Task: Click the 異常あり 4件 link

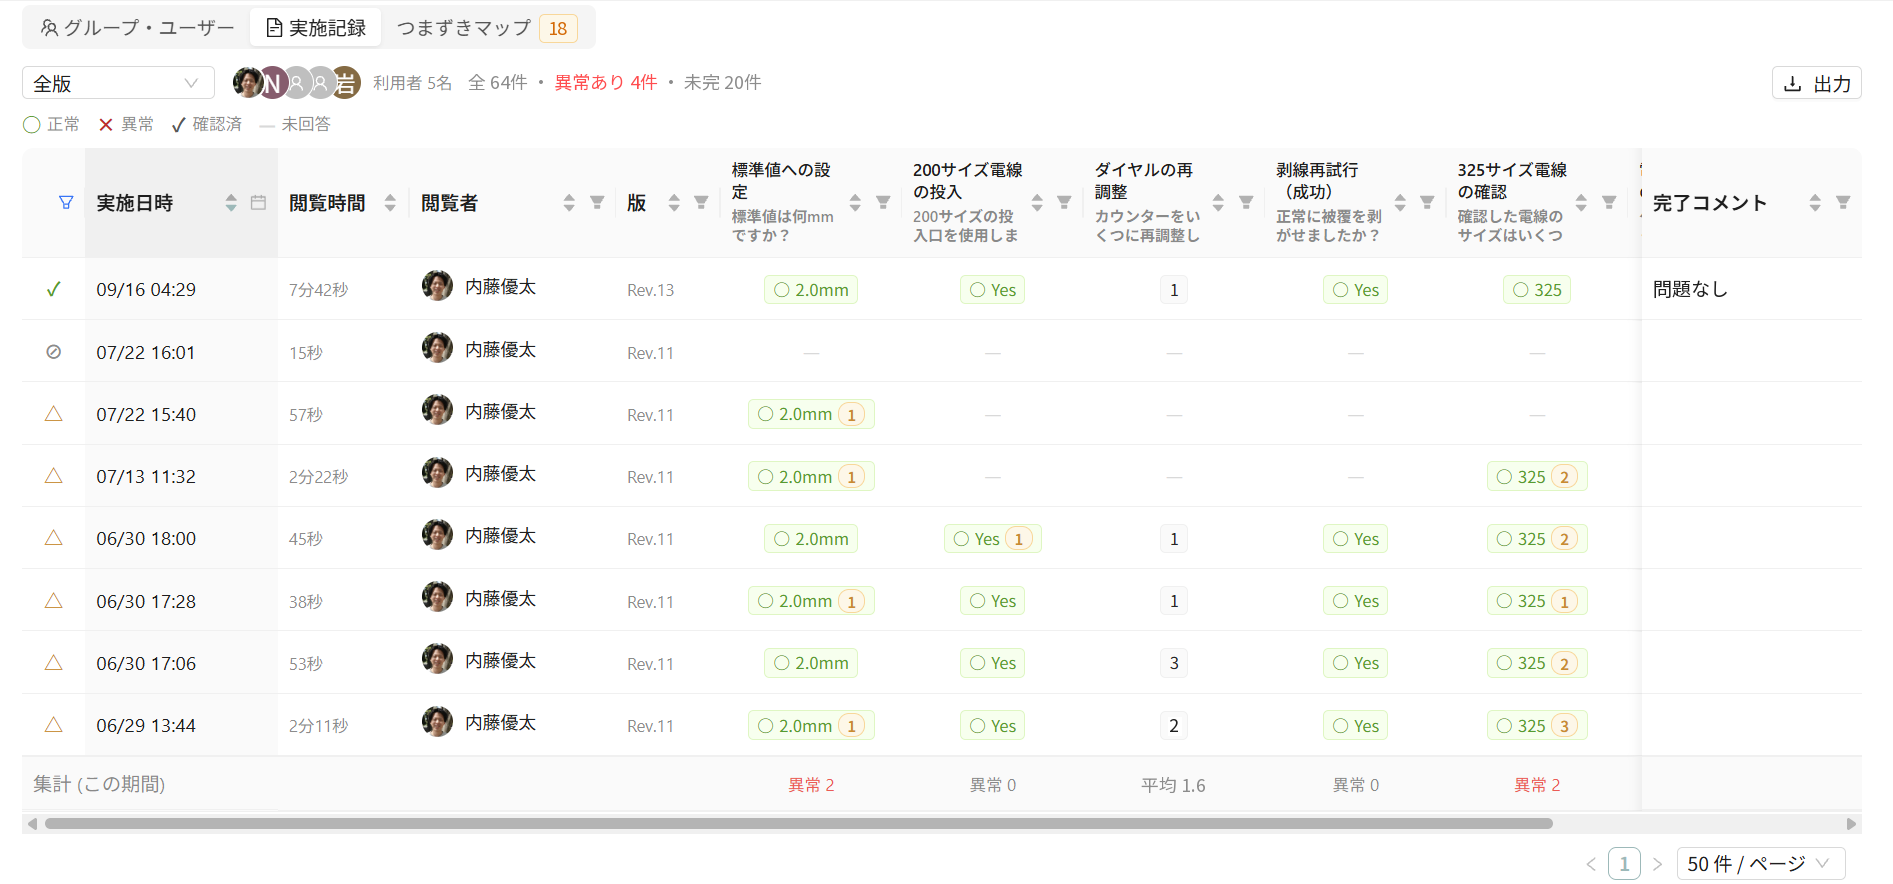Action: pos(606,83)
